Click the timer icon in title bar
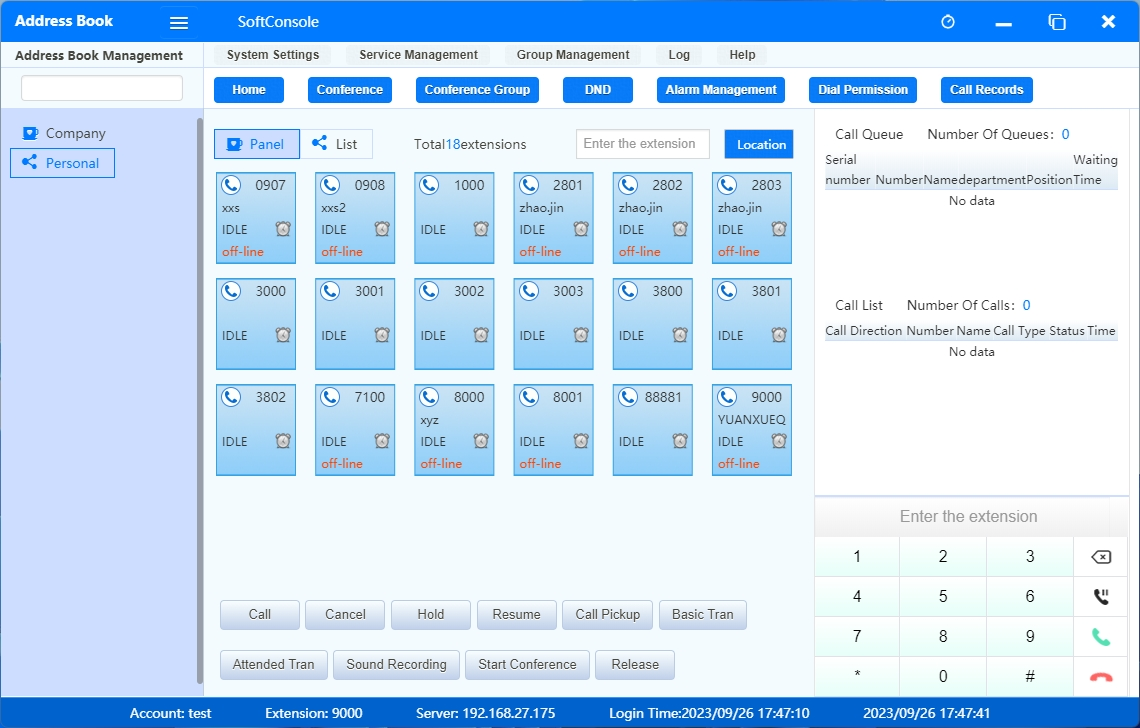This screenshot has height=728, width=1140. (948, 22)
